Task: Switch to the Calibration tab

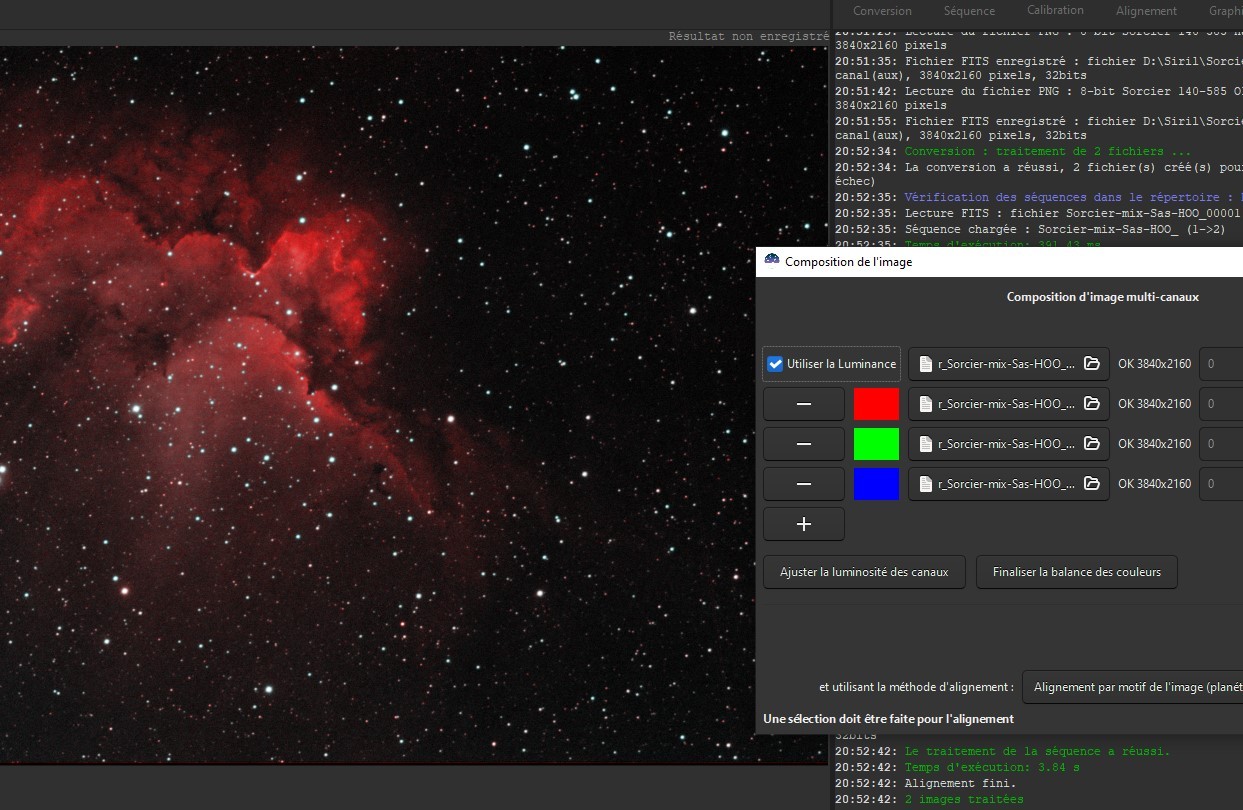Action: pyautogui.click(x=1055, y=10)
